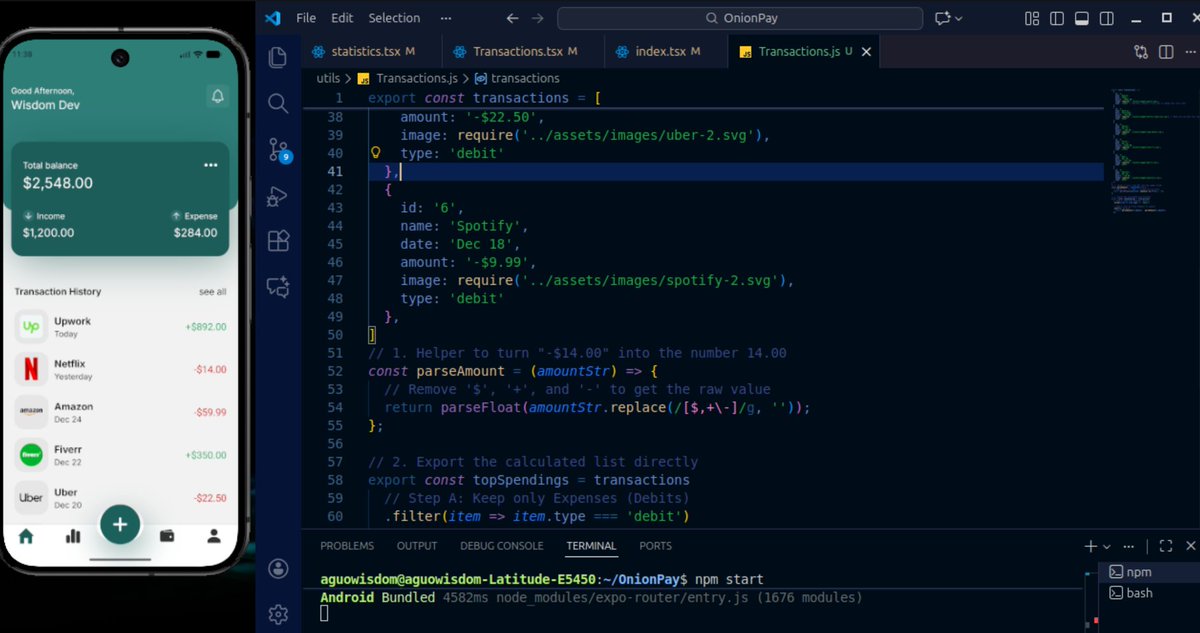Split the editor to the right

pos(1166,52)
